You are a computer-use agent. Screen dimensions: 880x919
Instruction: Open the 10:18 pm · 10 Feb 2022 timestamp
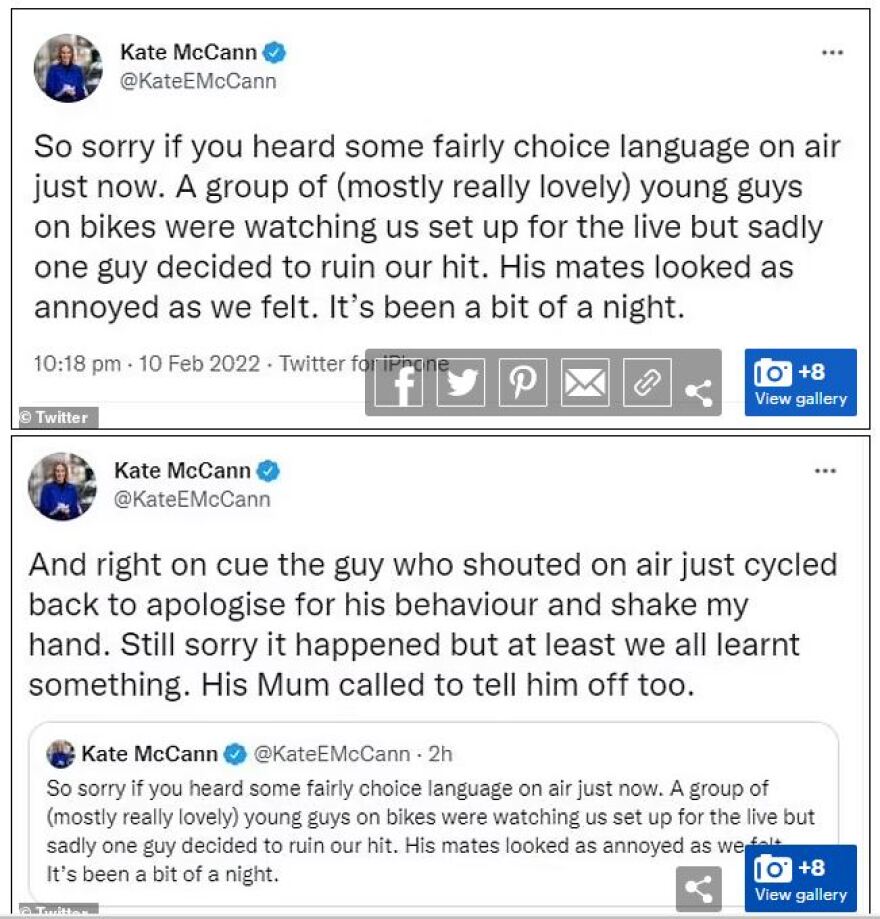pos(149,364)
